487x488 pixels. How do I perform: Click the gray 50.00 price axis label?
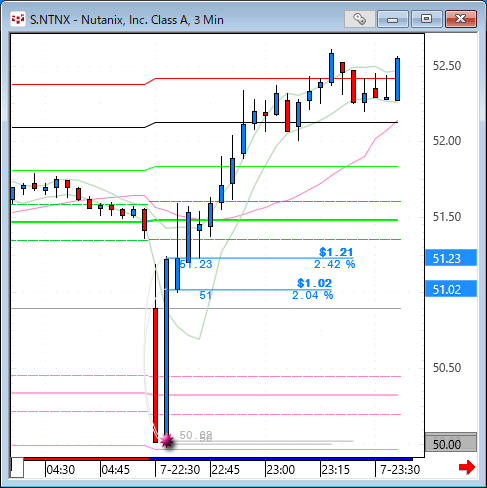coord(451,444)
